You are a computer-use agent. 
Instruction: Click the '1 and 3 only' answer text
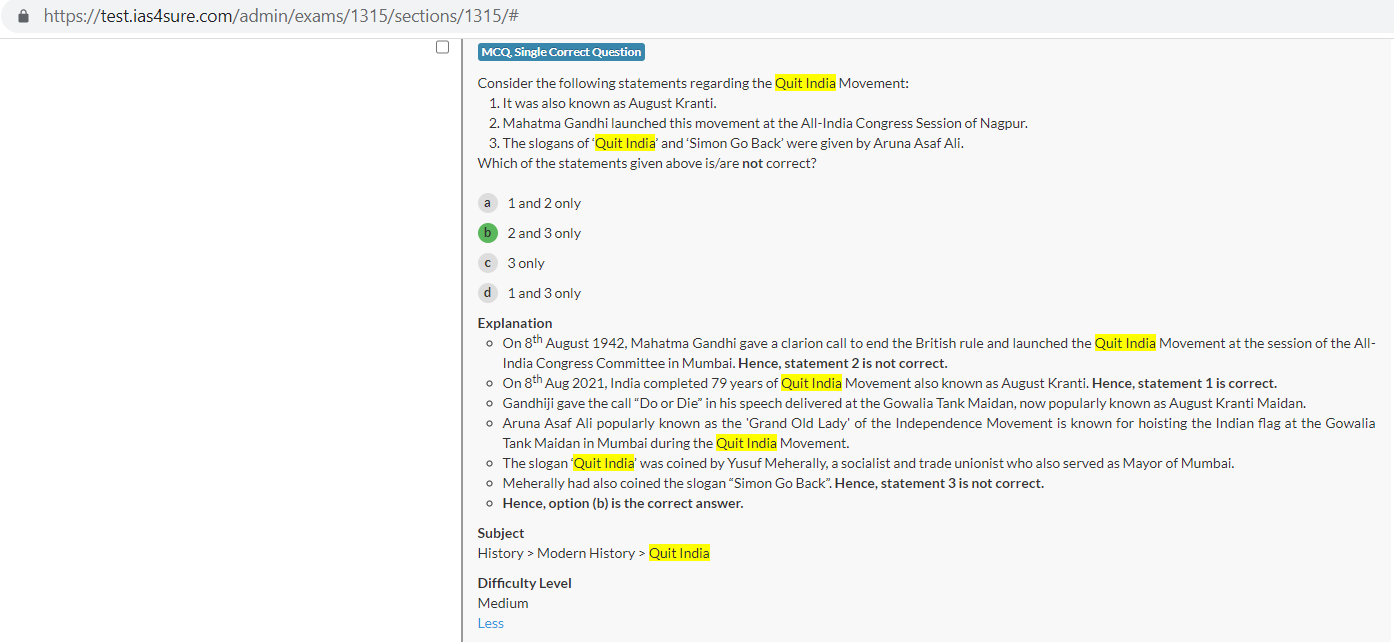tap(544, 293)
